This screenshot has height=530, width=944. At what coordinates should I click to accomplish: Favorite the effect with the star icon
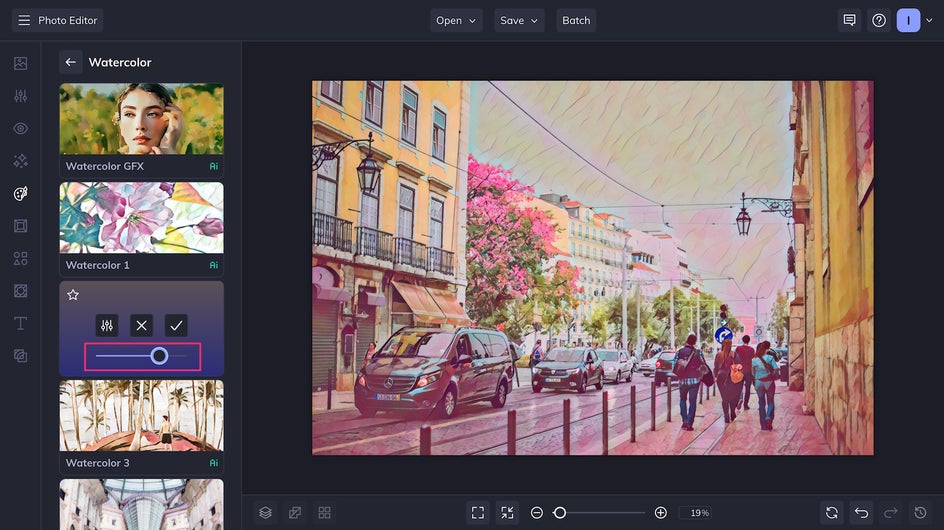73,295
